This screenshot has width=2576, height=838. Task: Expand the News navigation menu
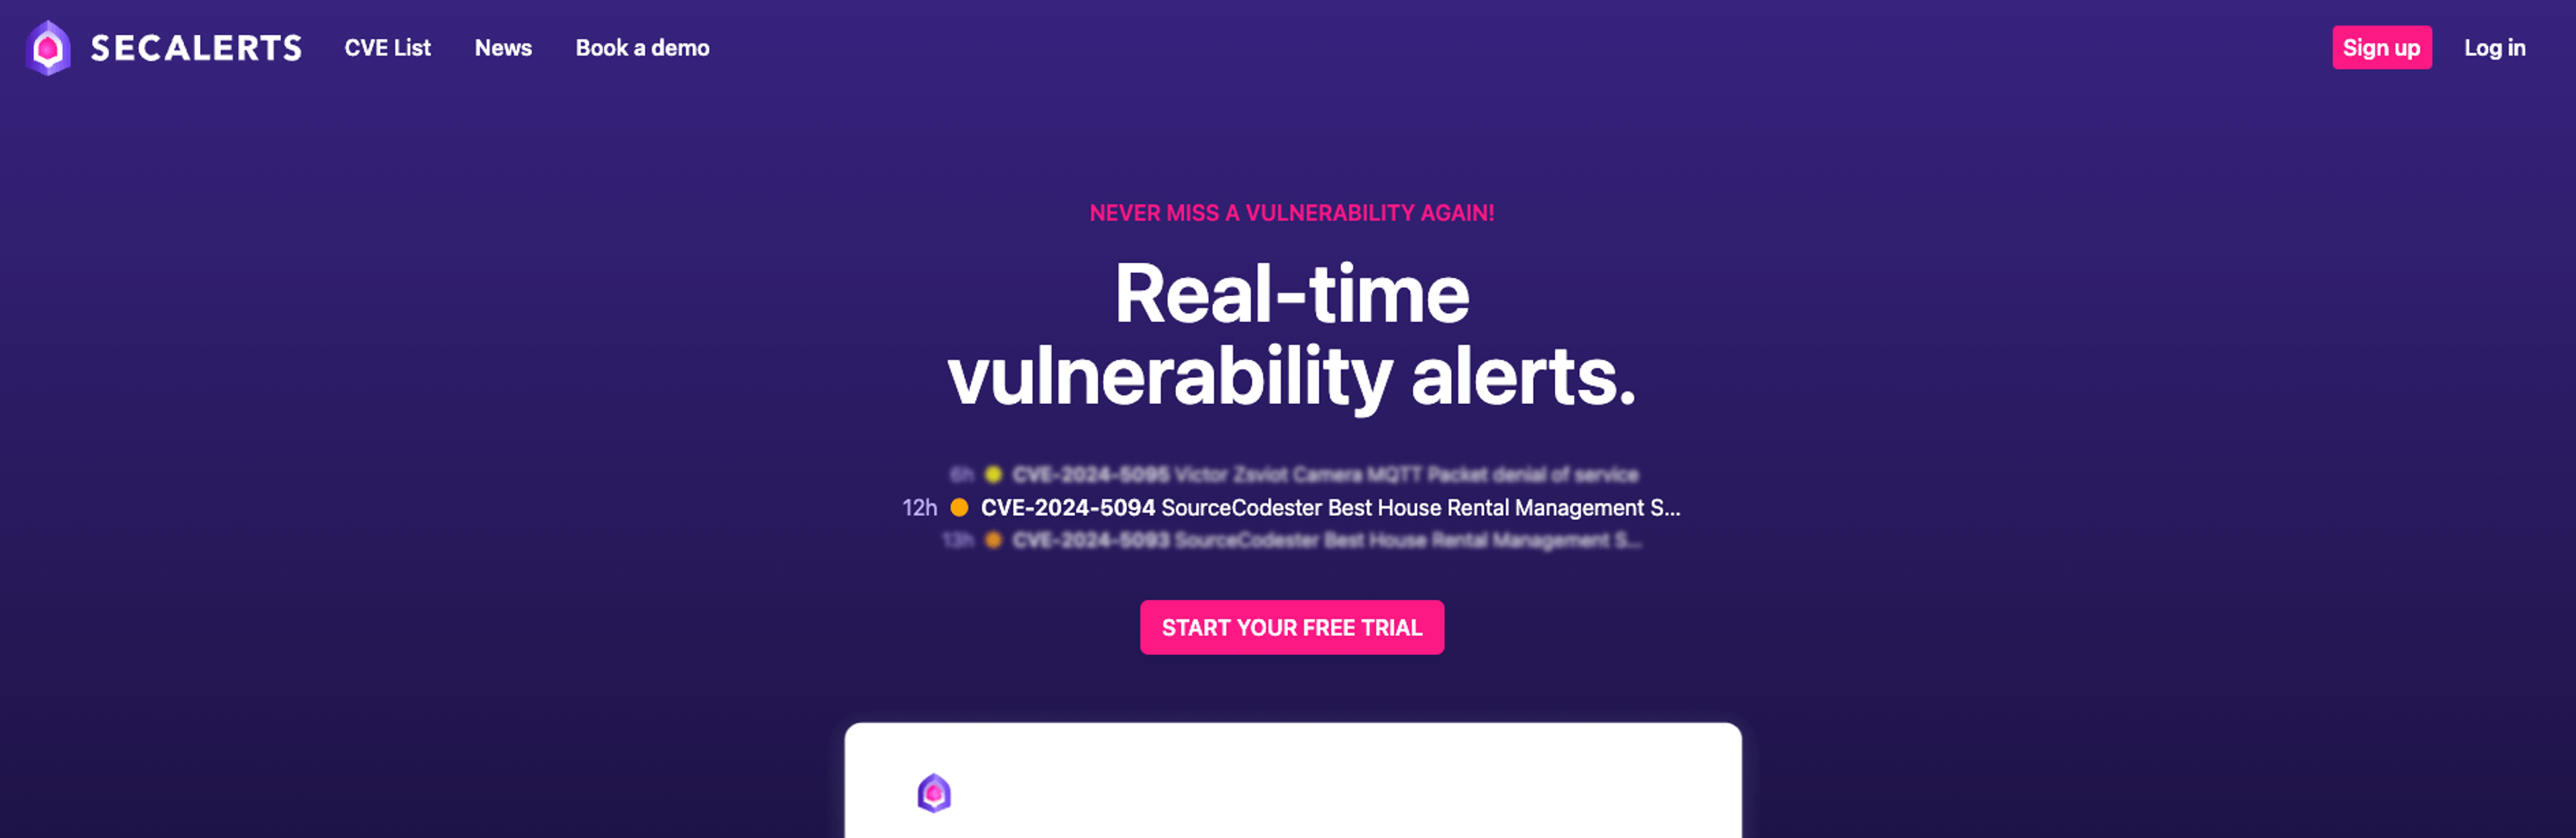[x=502, y=46]
